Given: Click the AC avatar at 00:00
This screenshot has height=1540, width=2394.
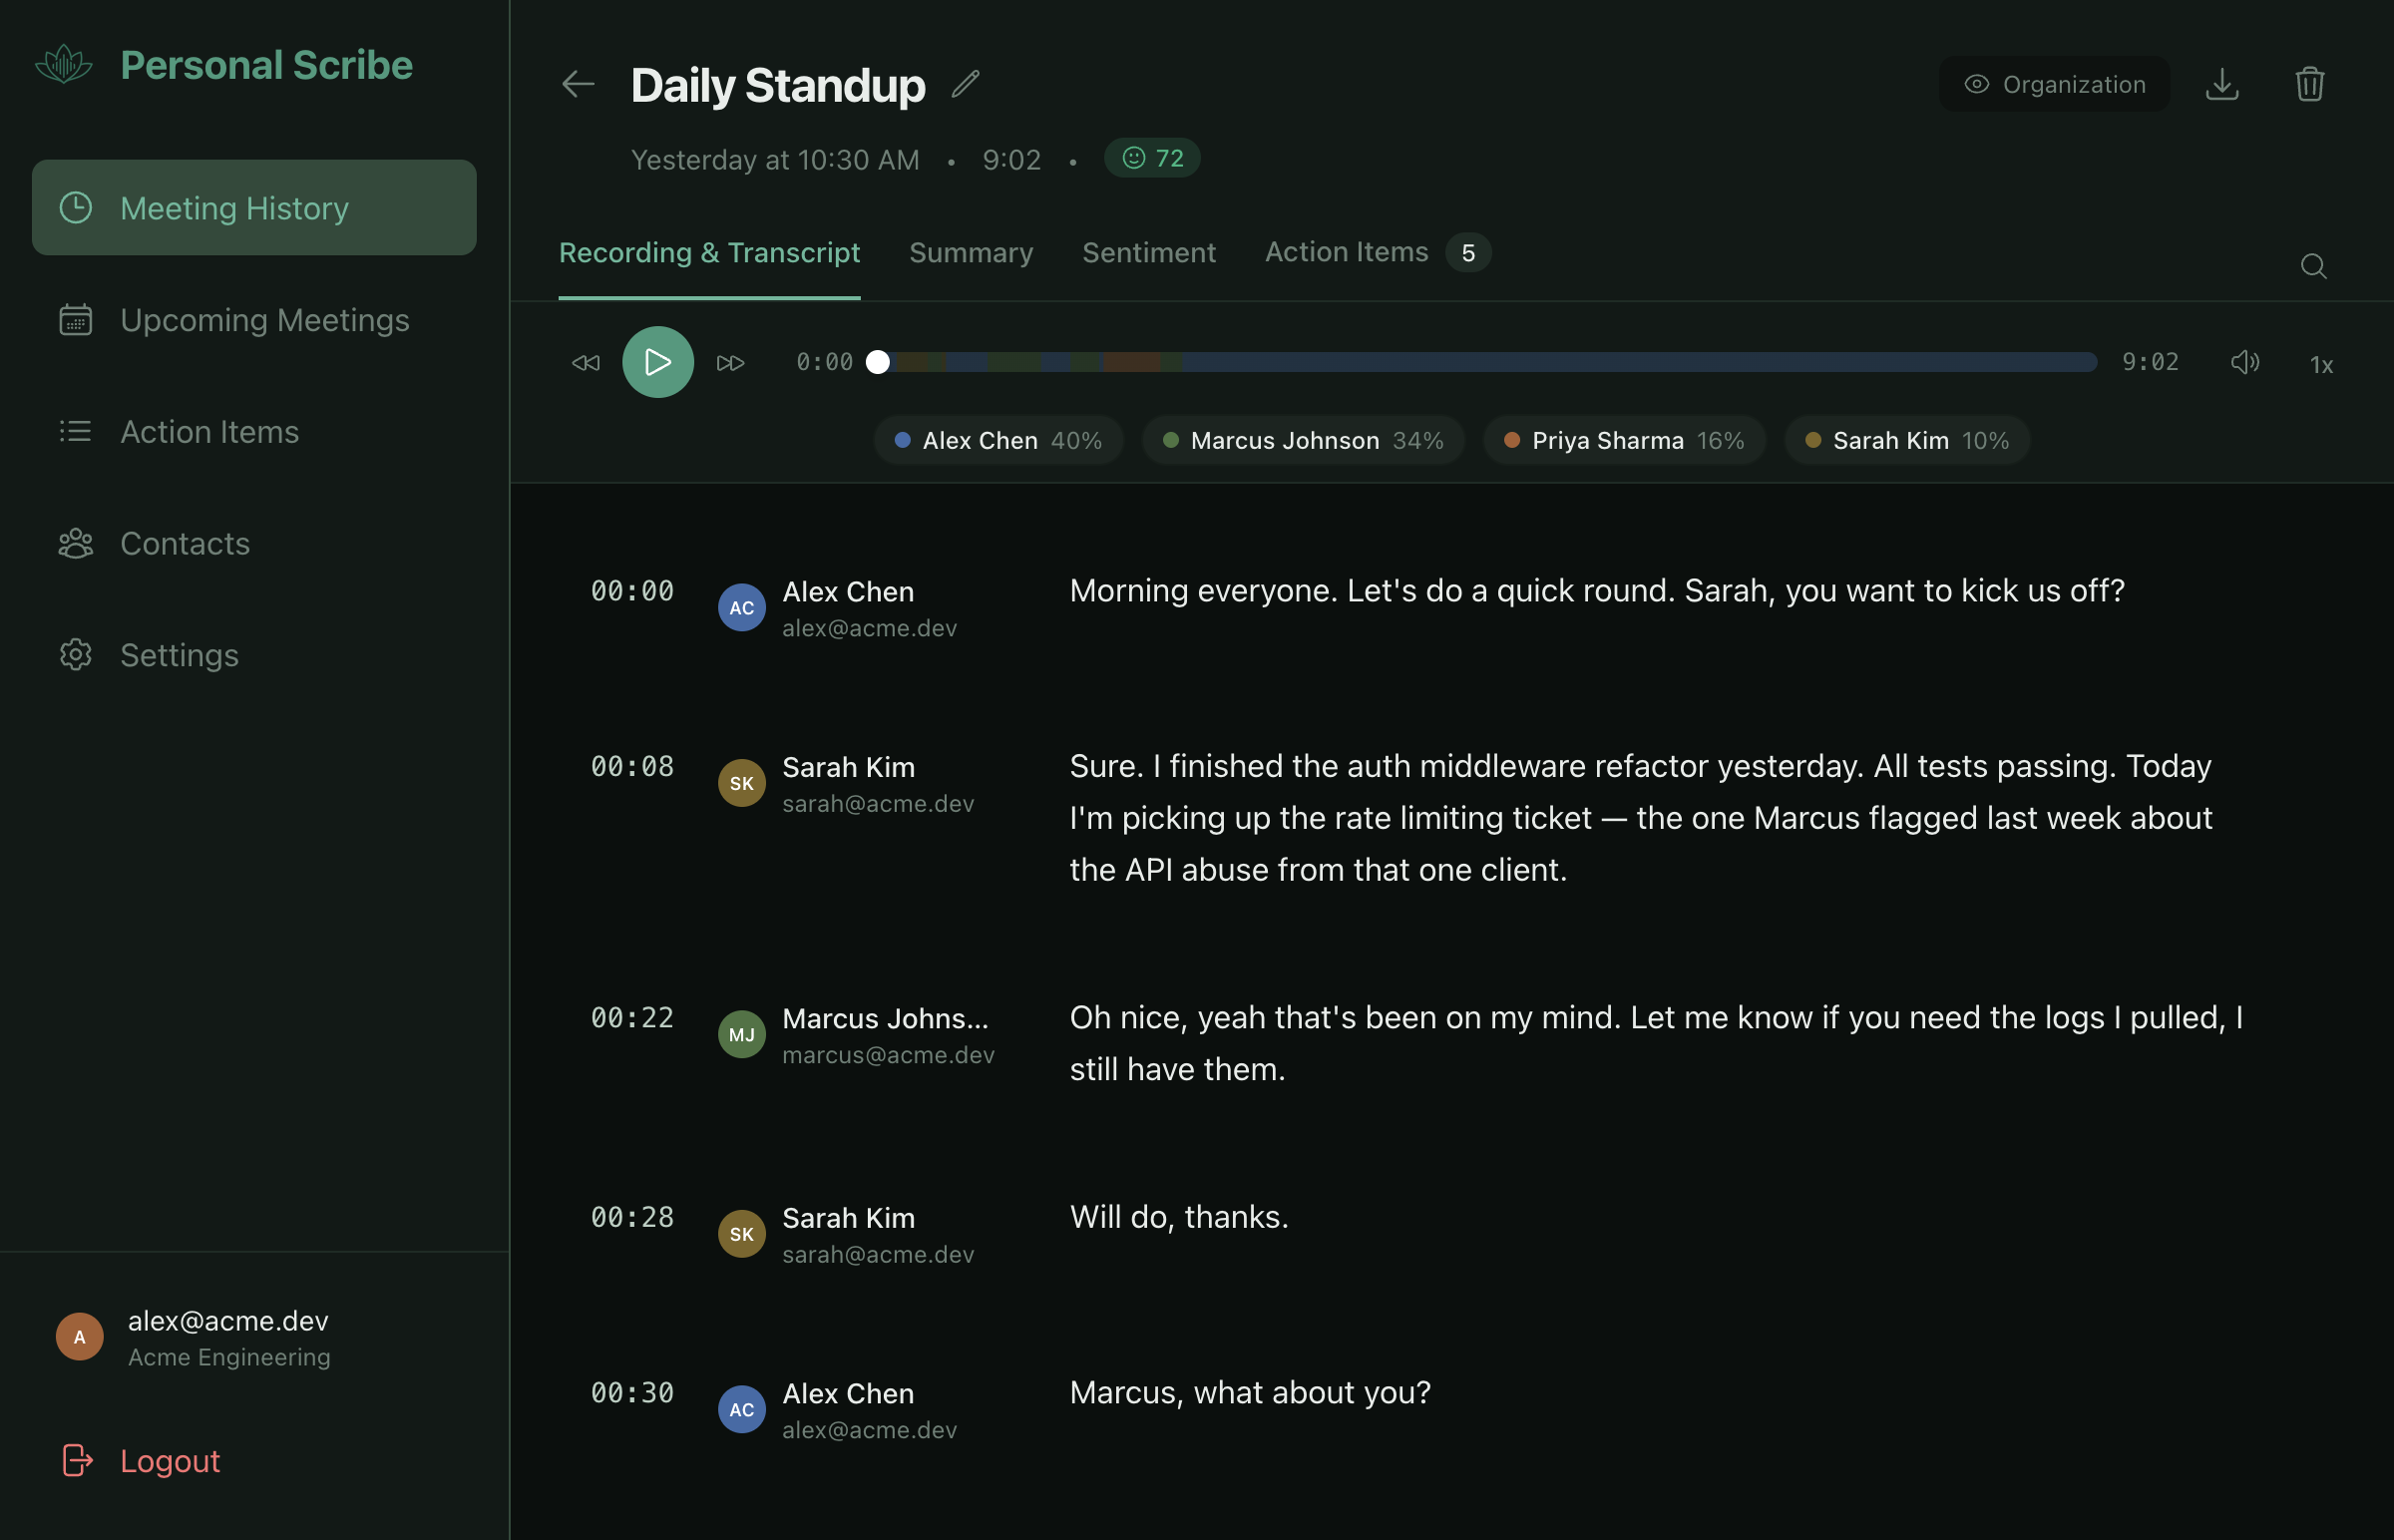Looking at the screenshot, I should tap(742, 607).
